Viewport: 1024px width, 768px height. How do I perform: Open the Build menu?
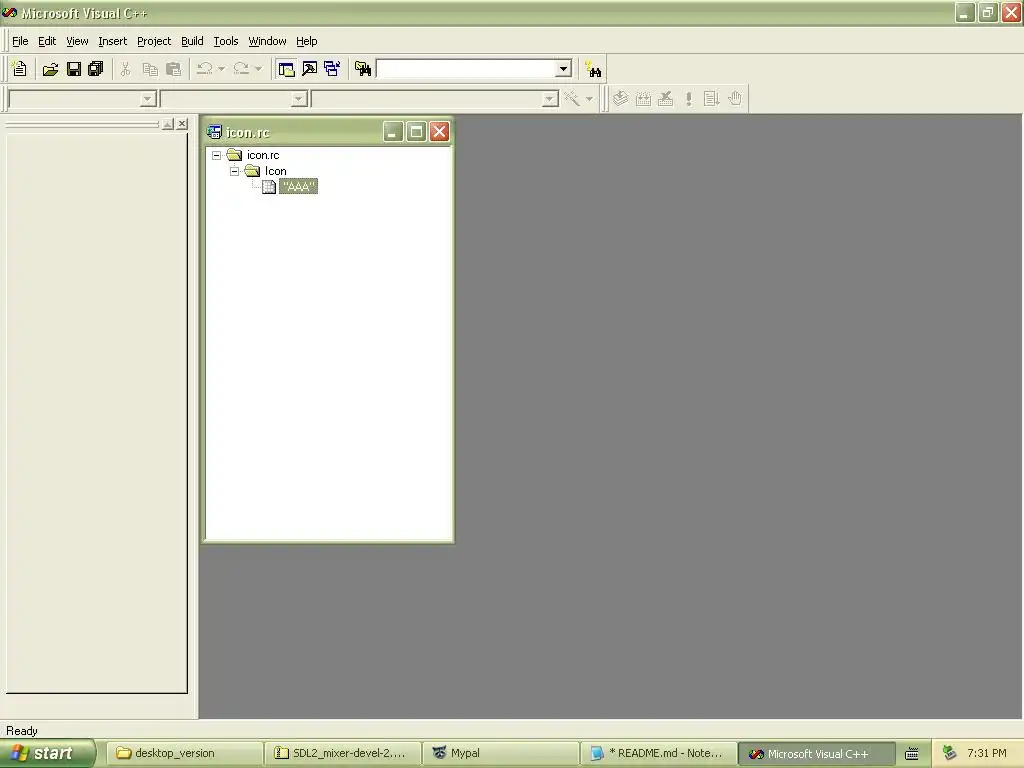(x=192, y=41)
